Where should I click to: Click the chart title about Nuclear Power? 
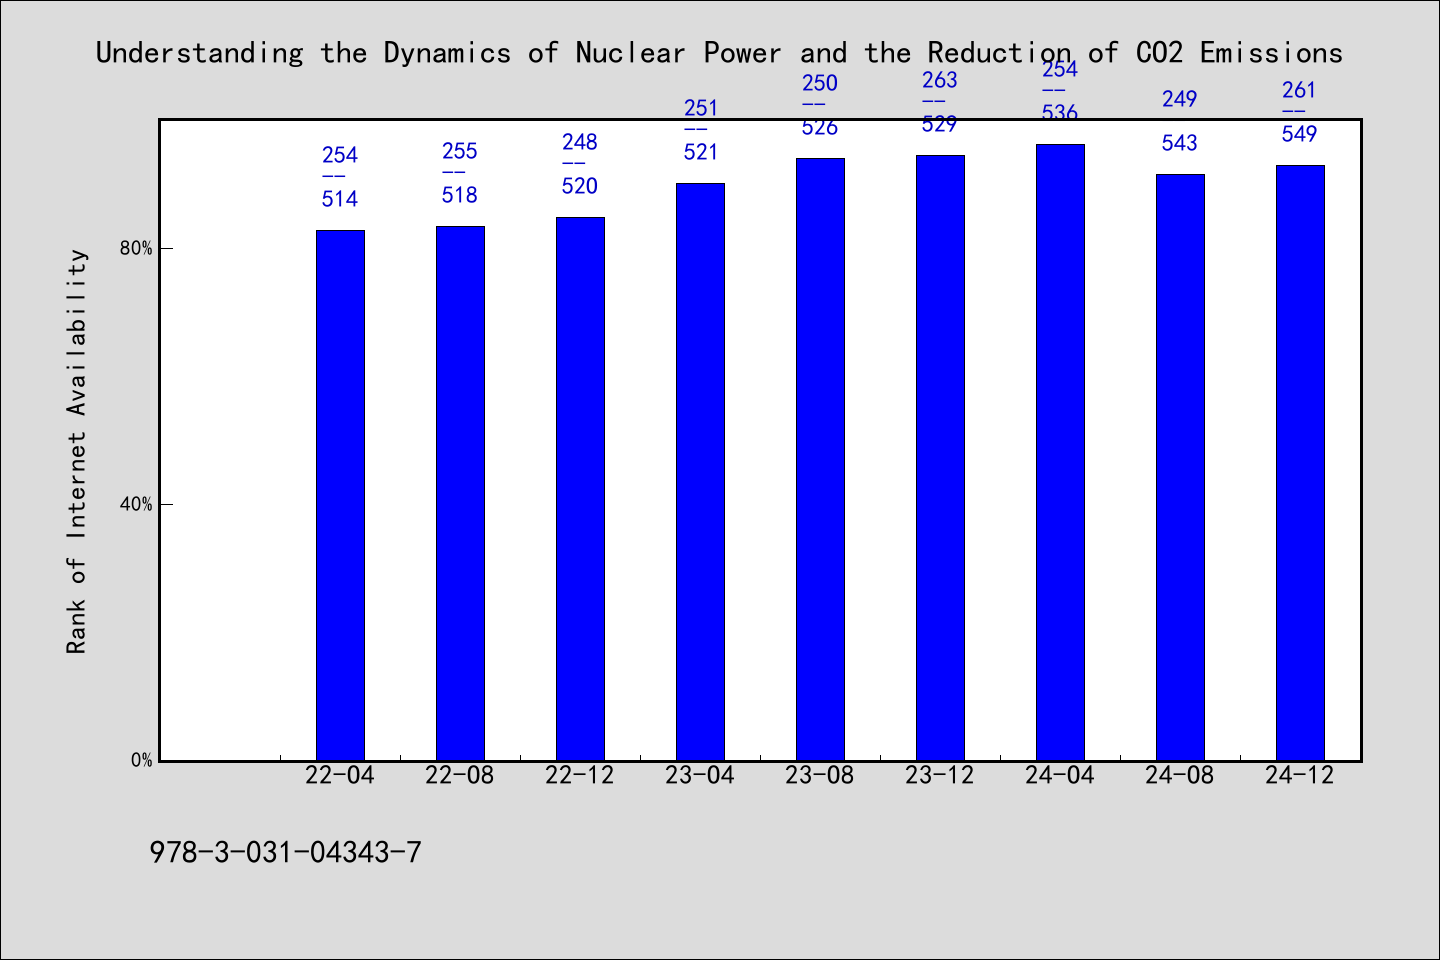pos(719,53)
